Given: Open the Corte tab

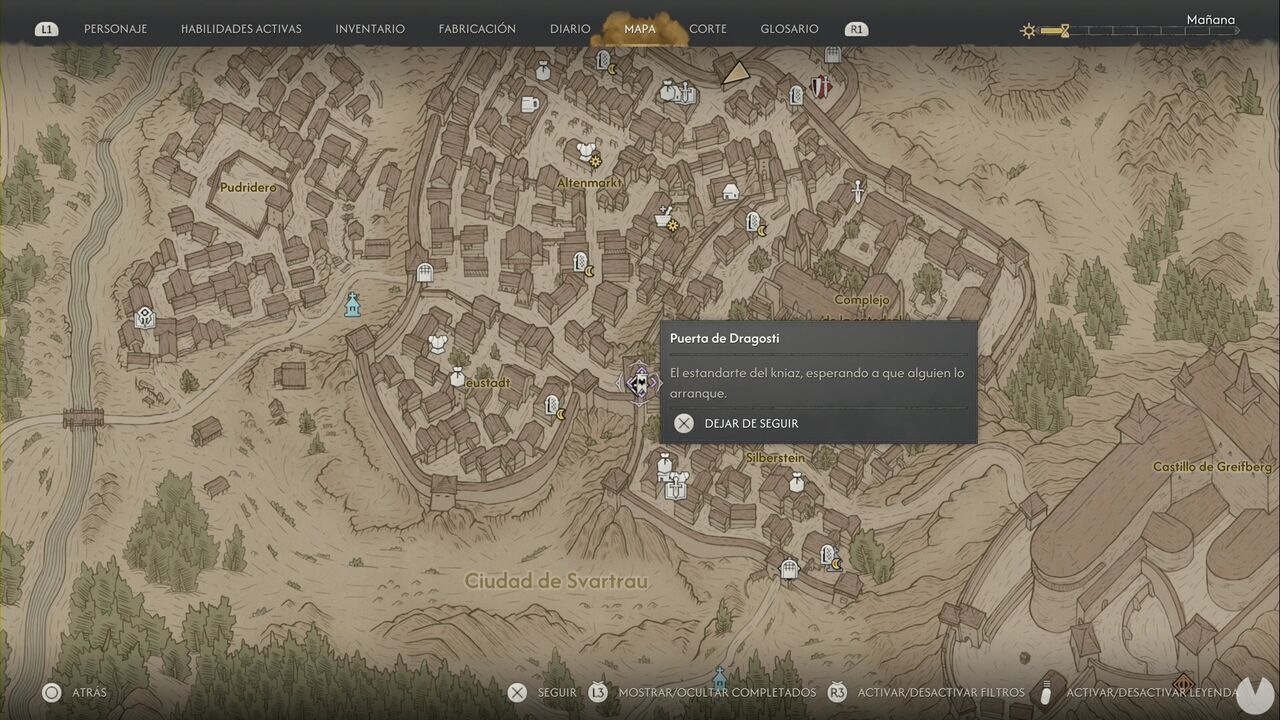Looking at the screenshot, I should click(708, 29).
